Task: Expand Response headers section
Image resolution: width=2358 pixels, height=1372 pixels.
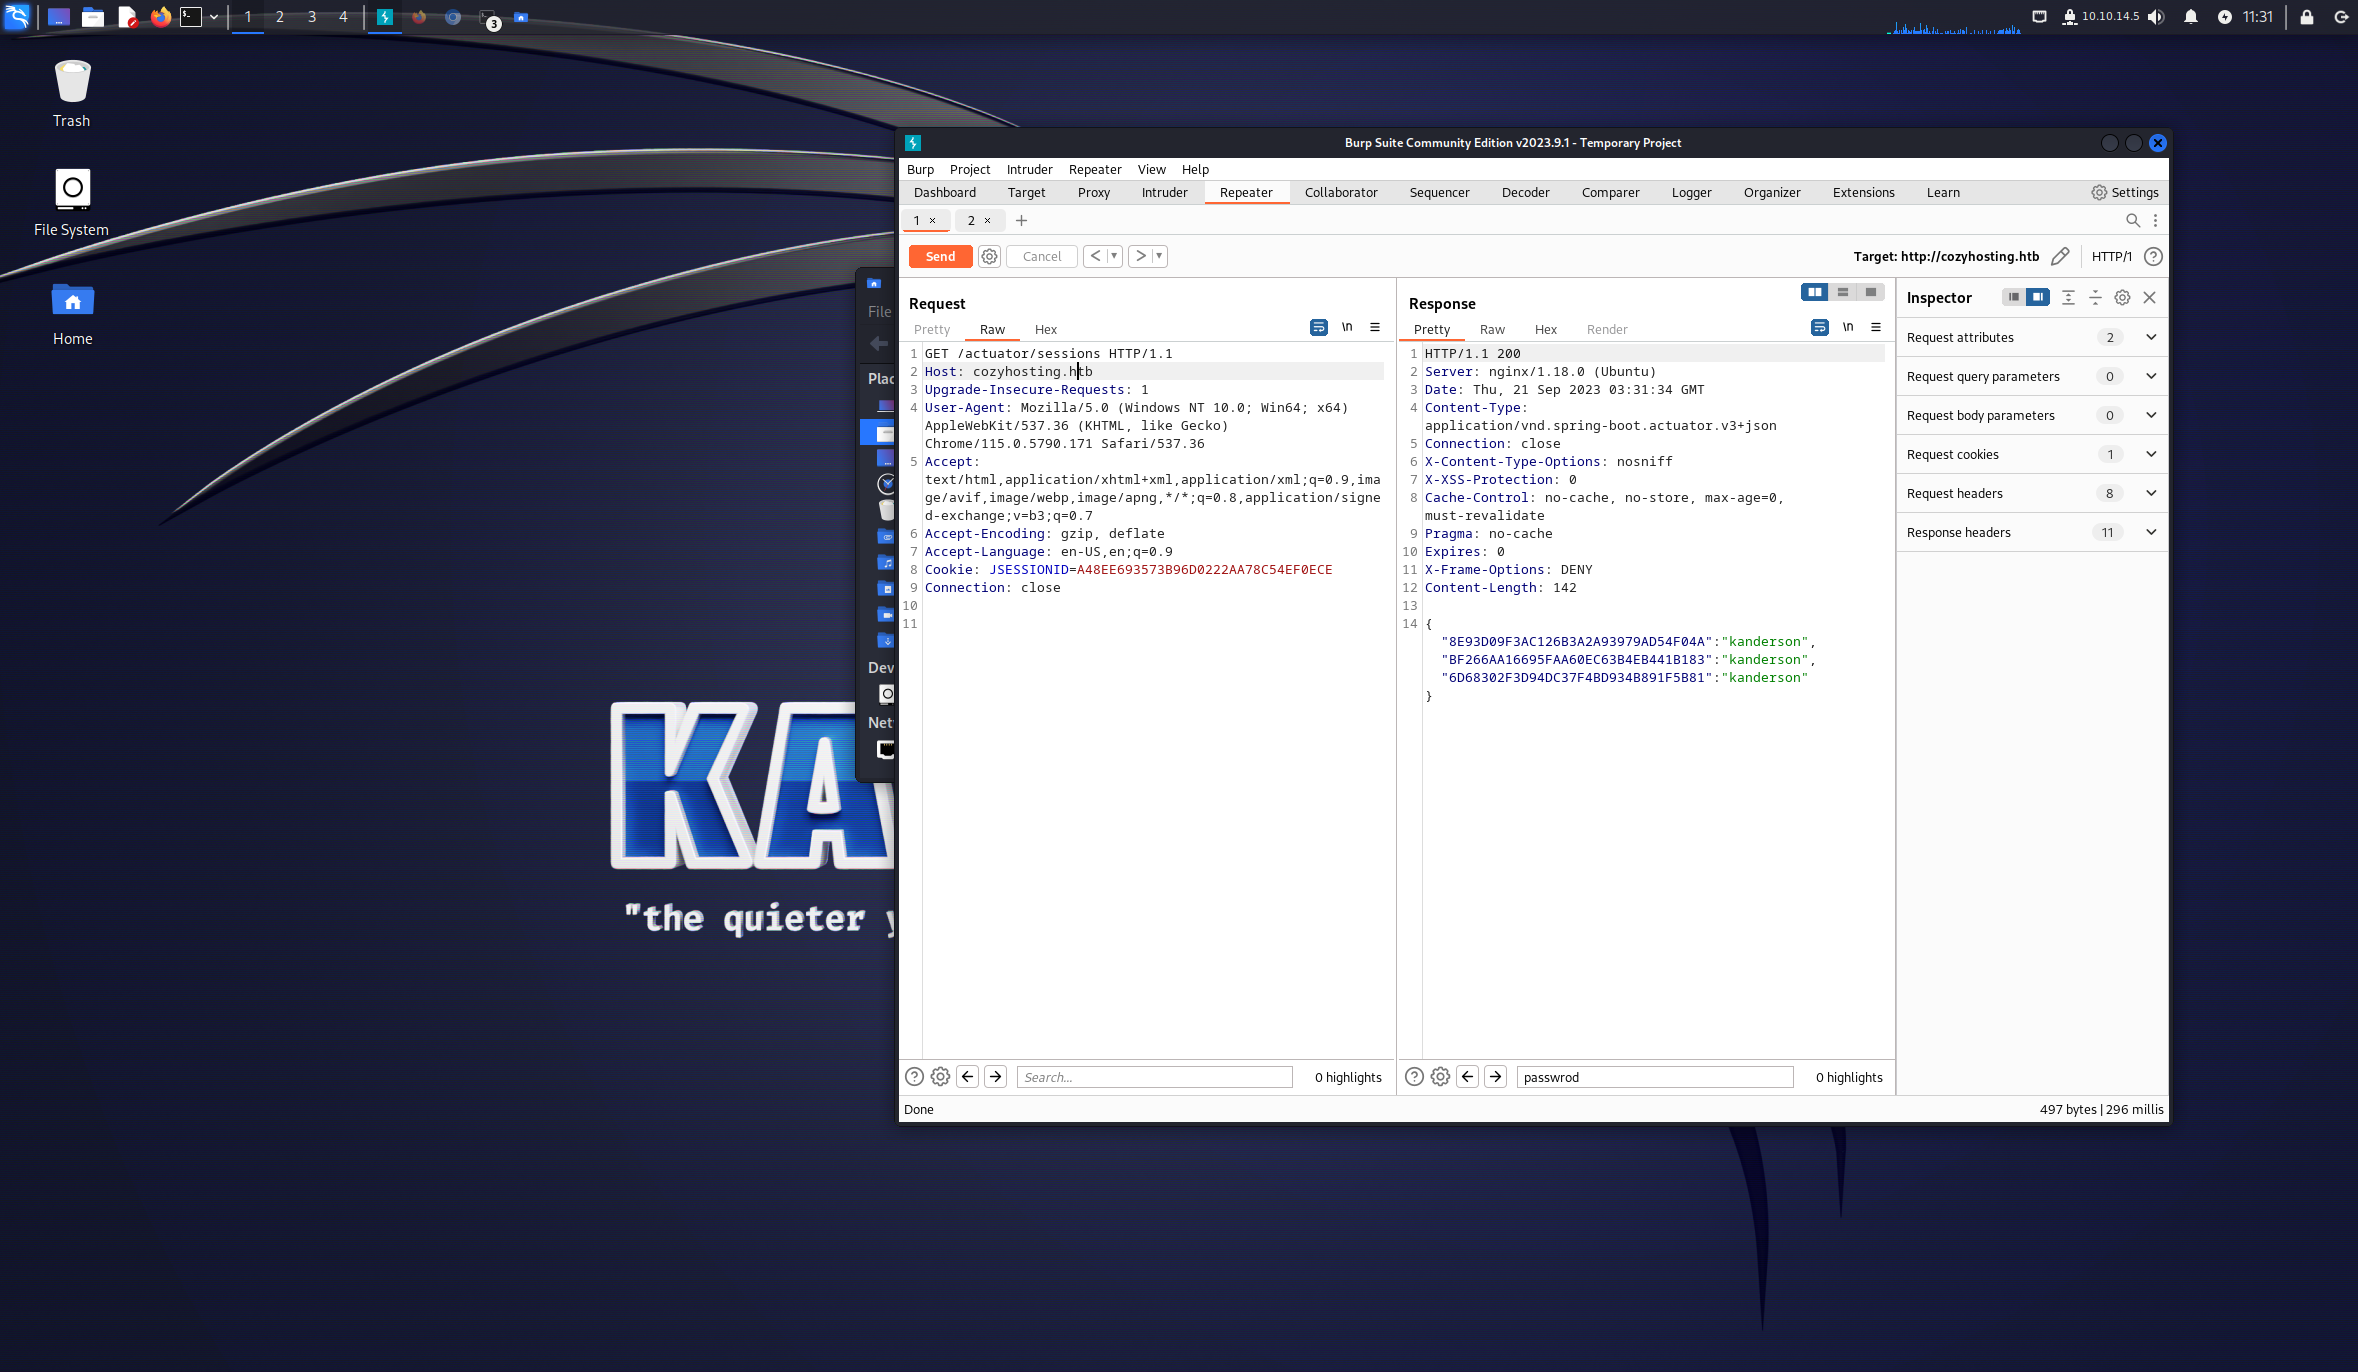Action: (x=2031, y=532)
